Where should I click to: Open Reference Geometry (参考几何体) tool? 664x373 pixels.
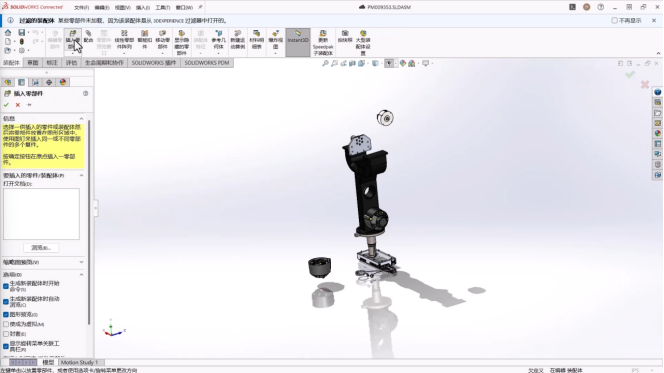pos(219,39)
